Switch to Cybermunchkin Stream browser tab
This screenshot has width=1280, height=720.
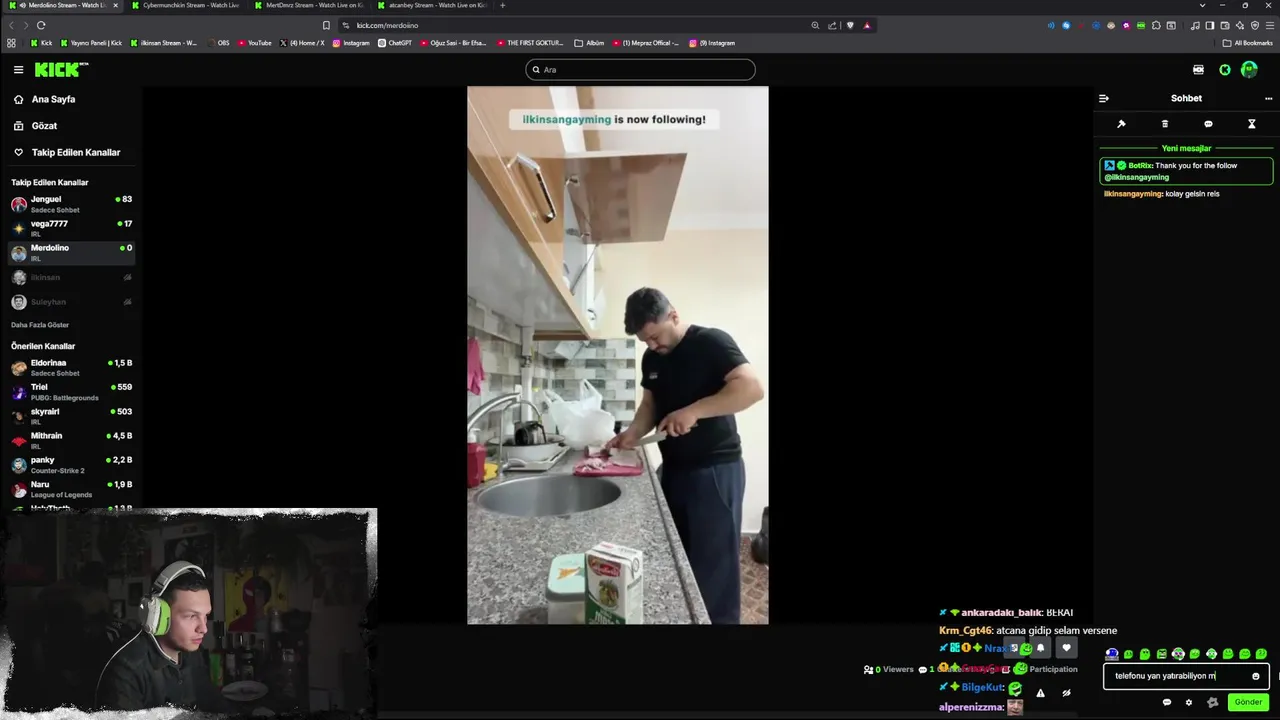click(185, 5)
